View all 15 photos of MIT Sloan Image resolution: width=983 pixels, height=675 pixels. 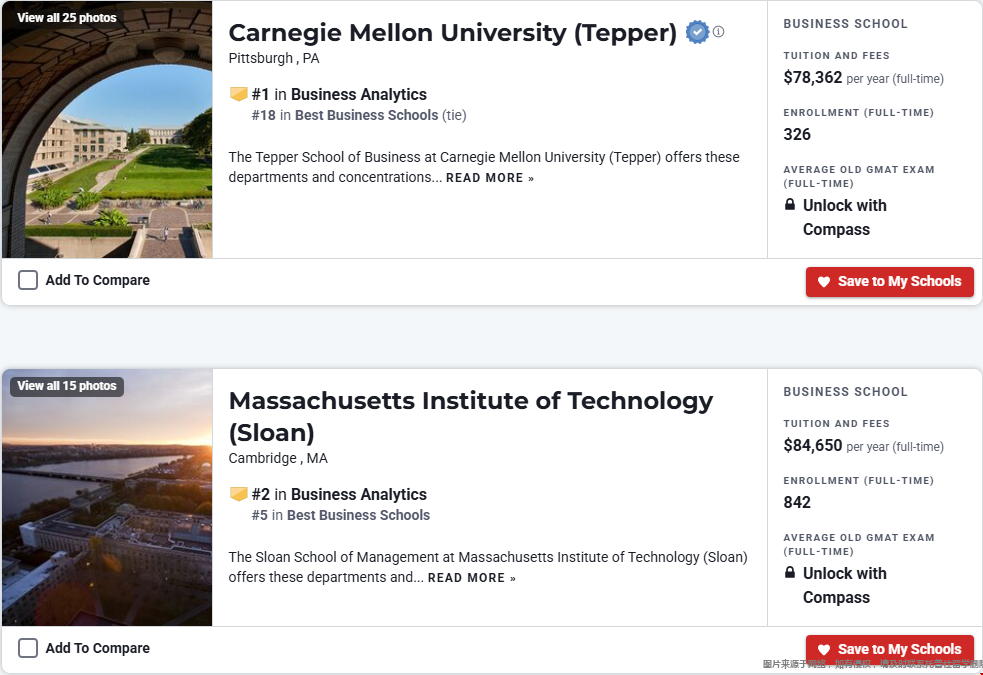[x=66, y=386]
